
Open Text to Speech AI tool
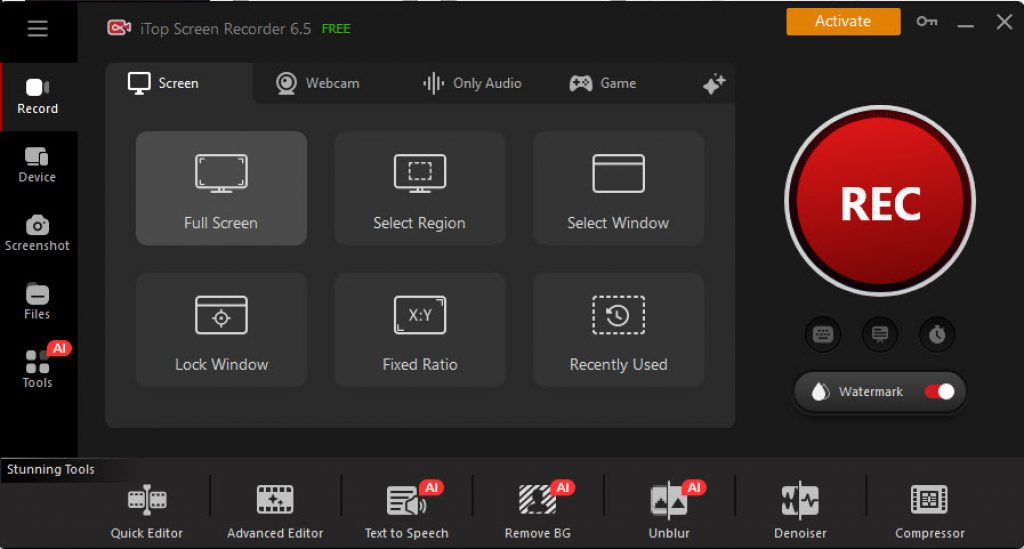coord(406,510)
